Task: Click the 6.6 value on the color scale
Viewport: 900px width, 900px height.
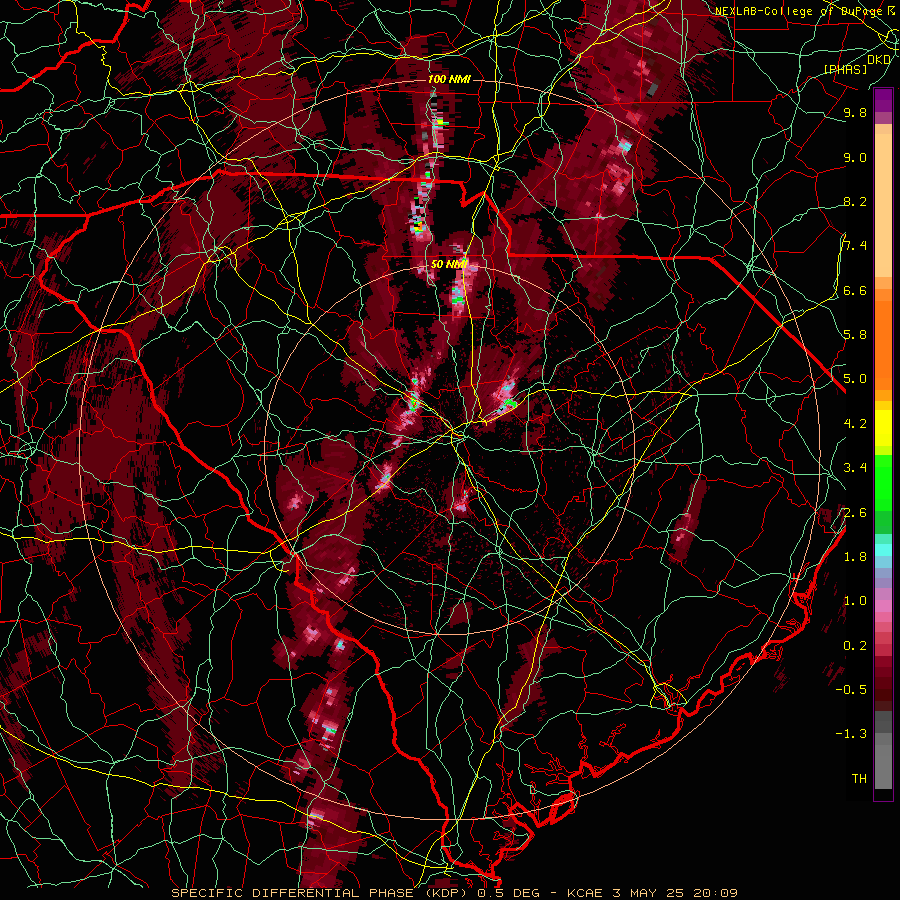Action: coord(855,290)
